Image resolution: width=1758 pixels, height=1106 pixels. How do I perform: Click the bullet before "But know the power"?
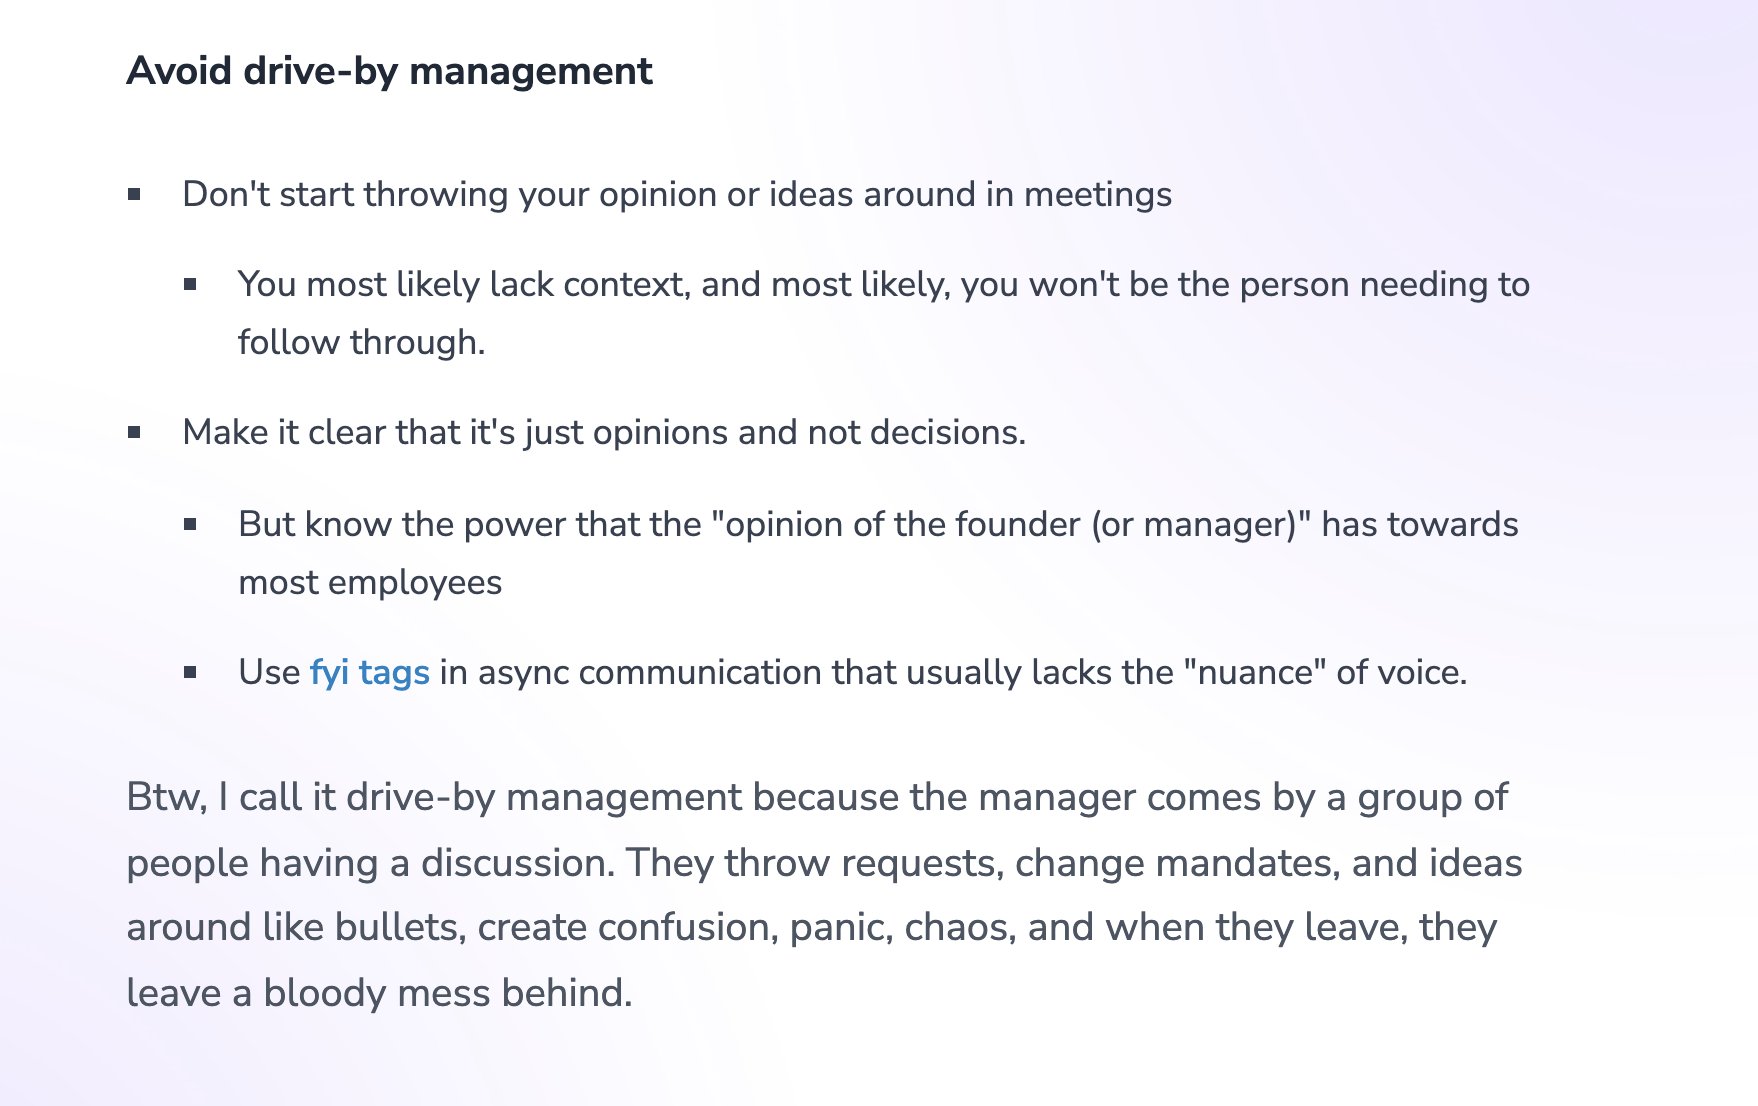(190, 524)
